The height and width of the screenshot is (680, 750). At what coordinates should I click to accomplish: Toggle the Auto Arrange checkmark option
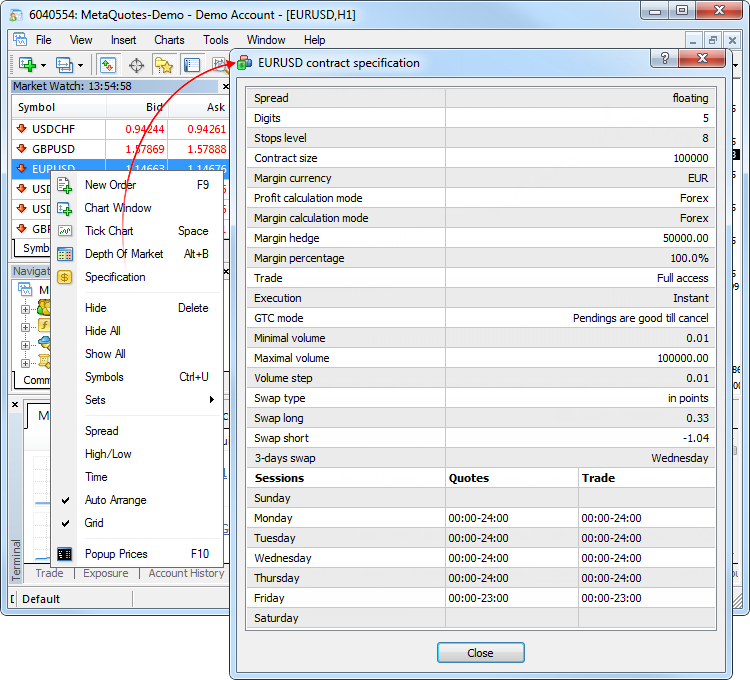(x=115, y=500)
